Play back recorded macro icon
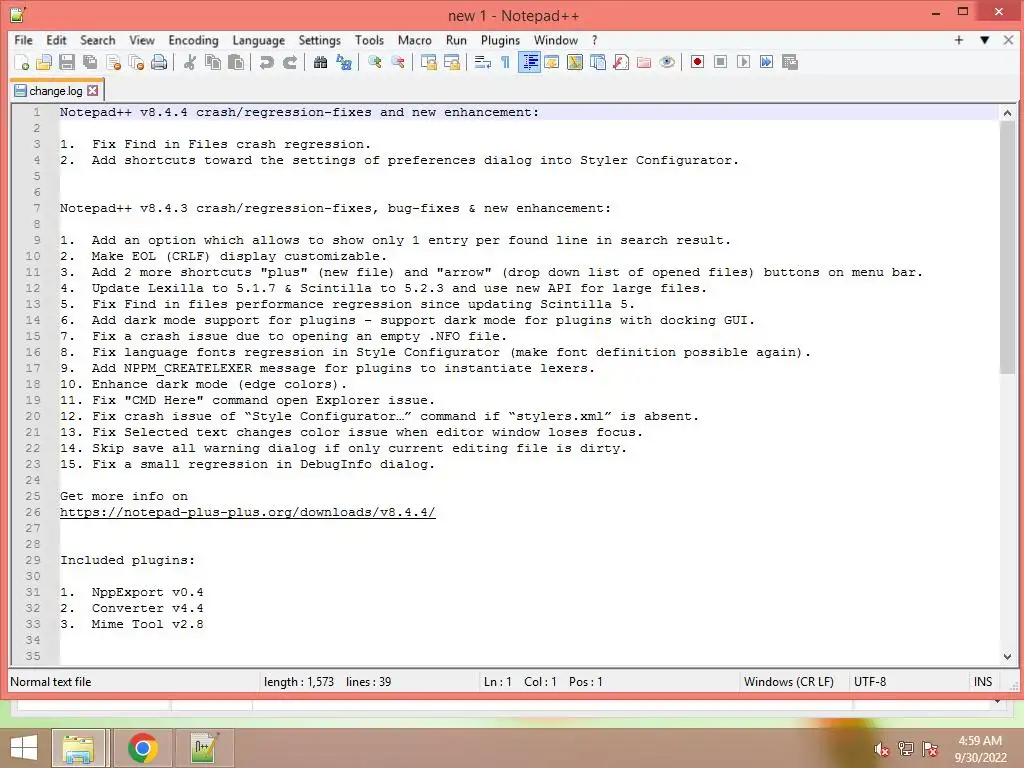1024x768 pixels. tap(743, 62)
